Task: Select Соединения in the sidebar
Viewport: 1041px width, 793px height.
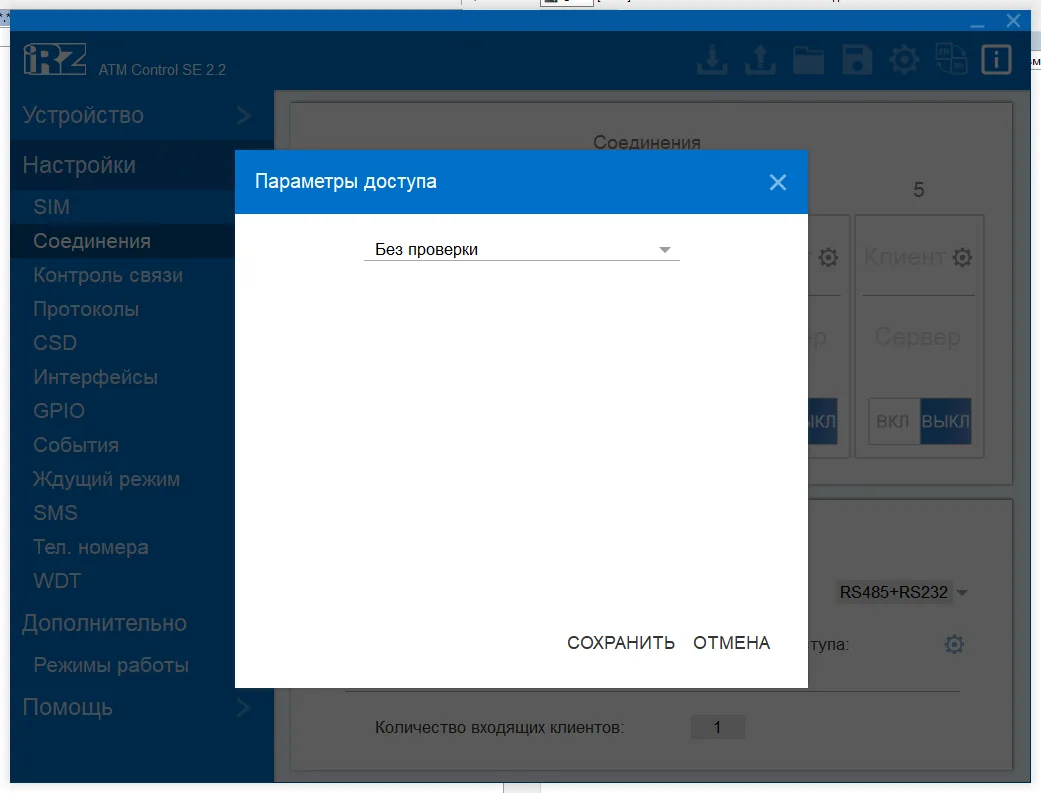Action: click(92, 241)
